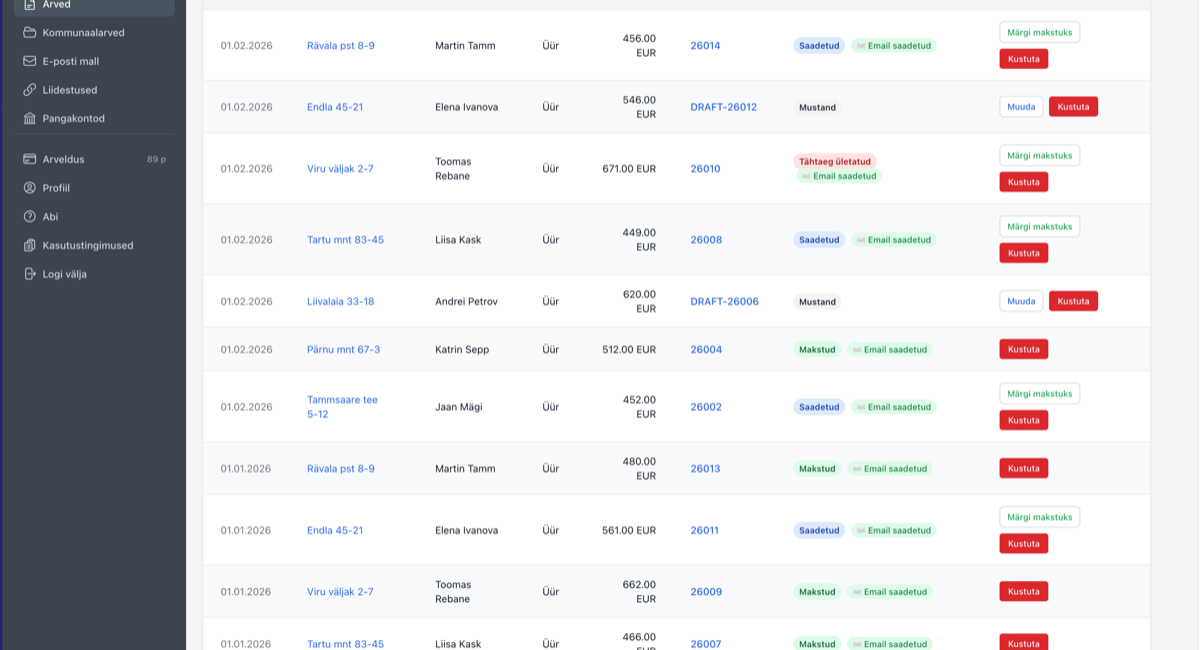Click the Kommunaalarved folder icon
This screenshot has height=650, width=1200.
click(x=30, y=32)
